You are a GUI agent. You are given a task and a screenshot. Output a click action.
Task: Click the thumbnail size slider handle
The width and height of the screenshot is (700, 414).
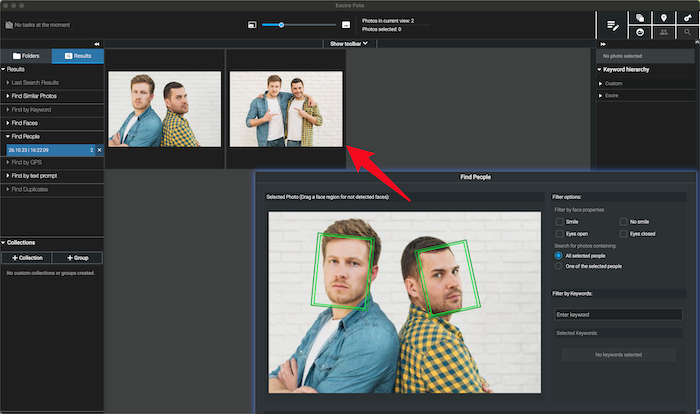pos(282,23)
